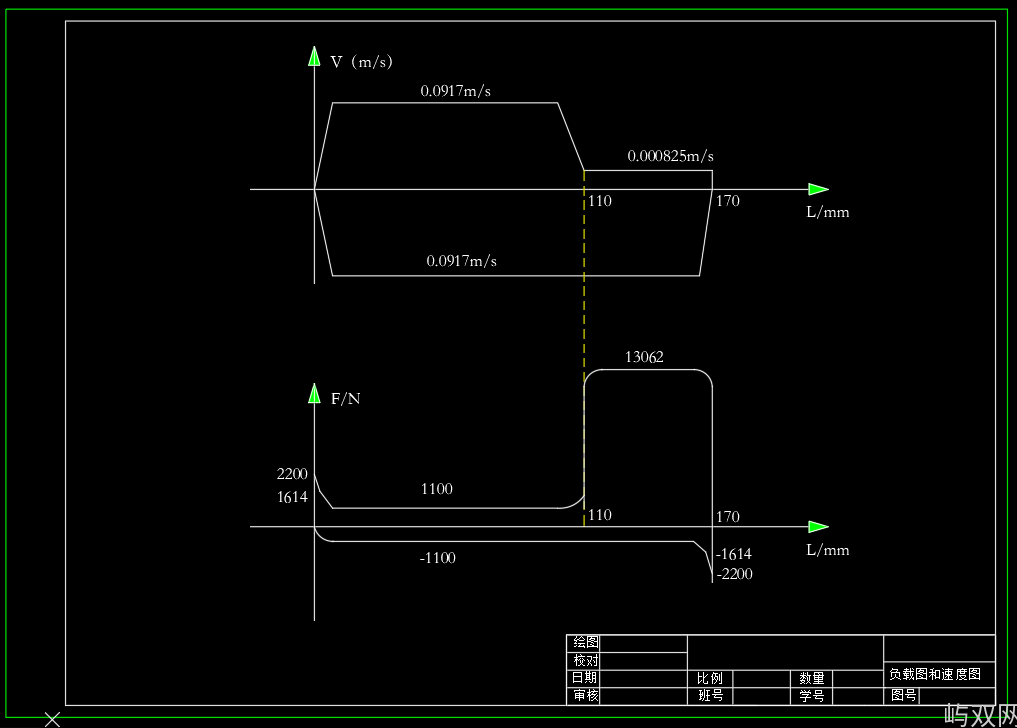Viewport: 1017px width, 728px height.
Task: Click the 'V (m/s)' axis label
Action: (x=361, y=62)
